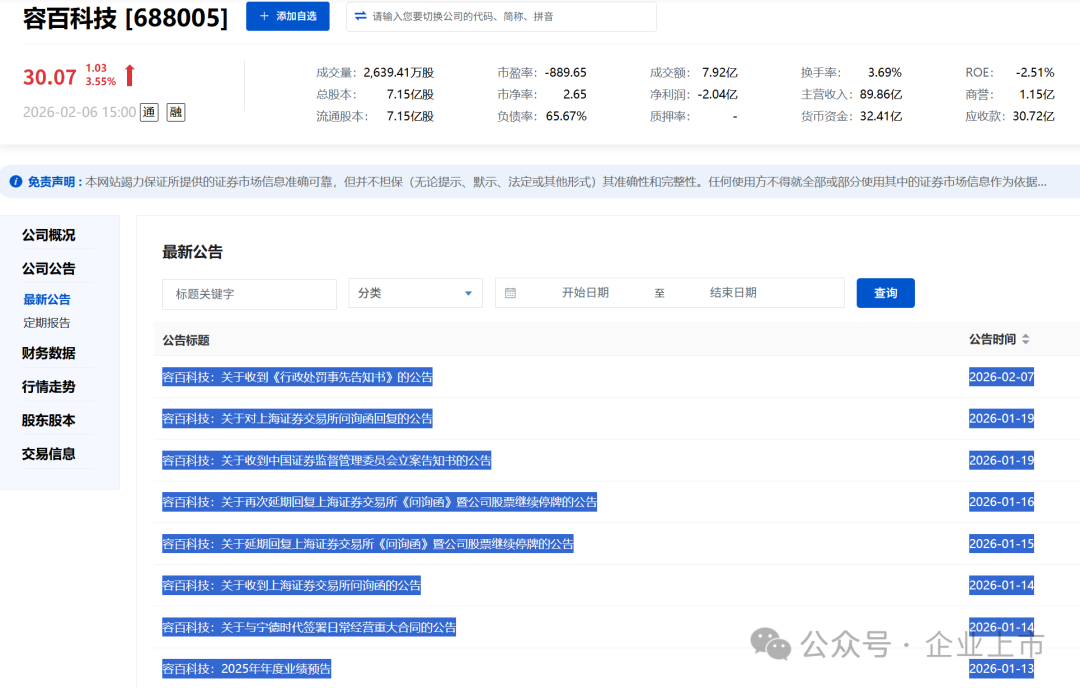The image size is (1080, 688).
Task: Click the 开始日期 field
Action: point(585,293)
